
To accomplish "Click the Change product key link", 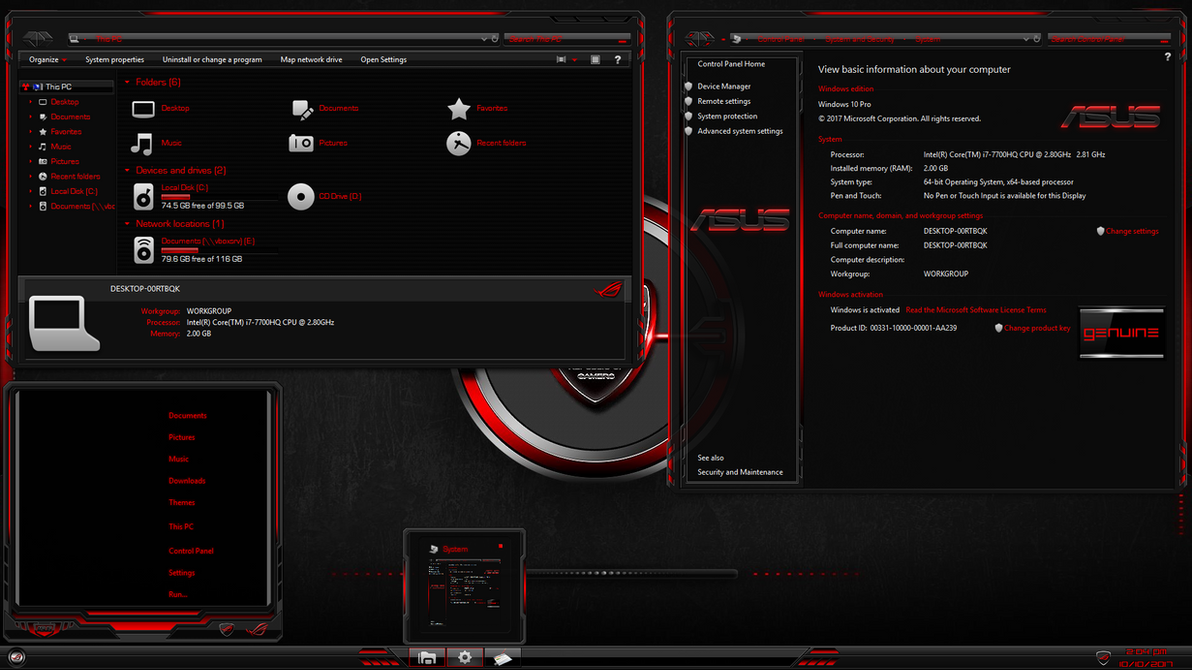I will coord(1036,328).
